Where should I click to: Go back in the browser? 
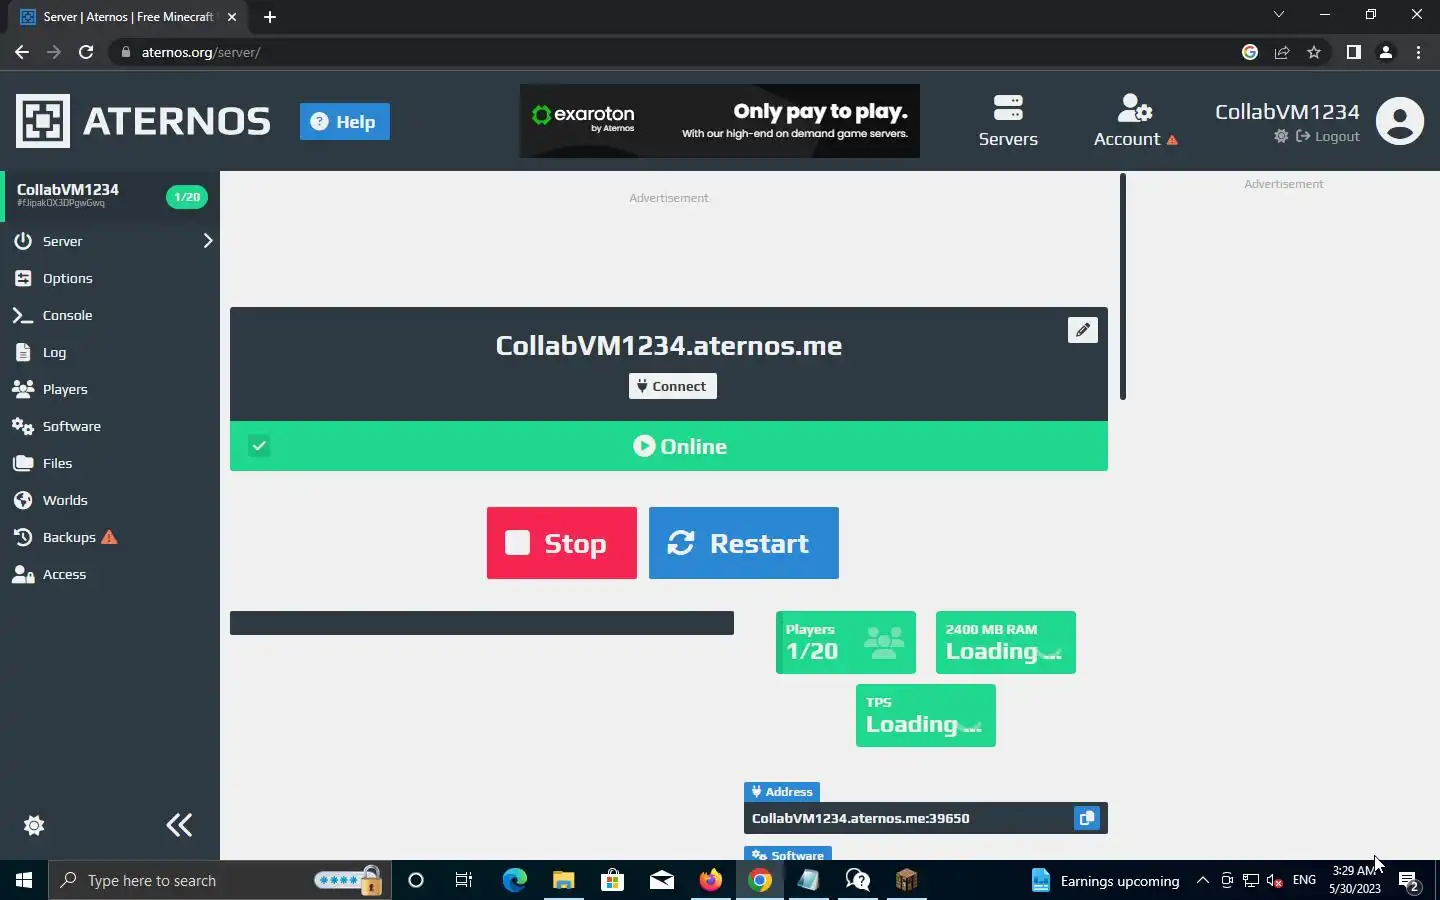22,52
